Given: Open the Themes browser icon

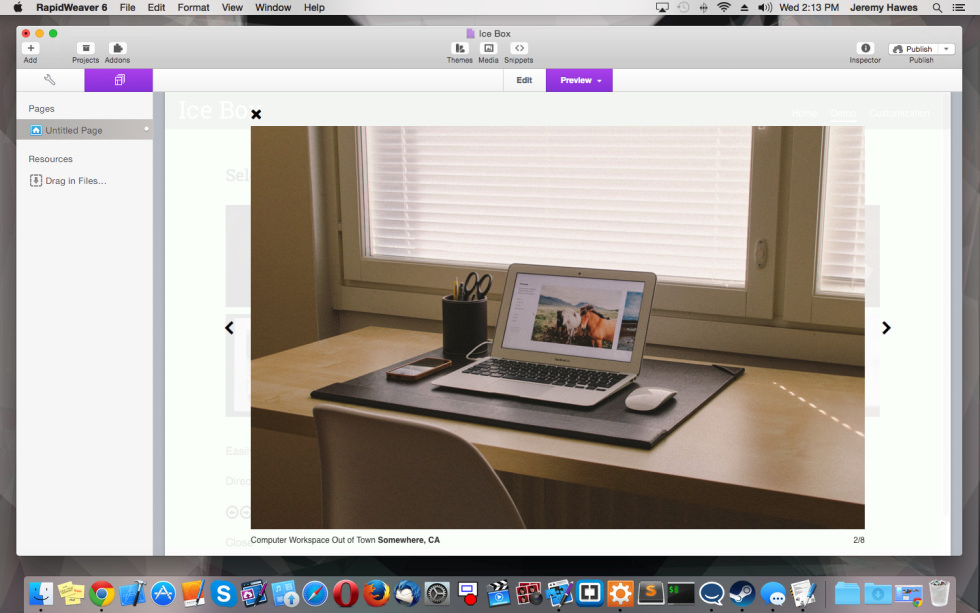Looking at the screenshot, I should pyautogui.click(x=459, y=48).
